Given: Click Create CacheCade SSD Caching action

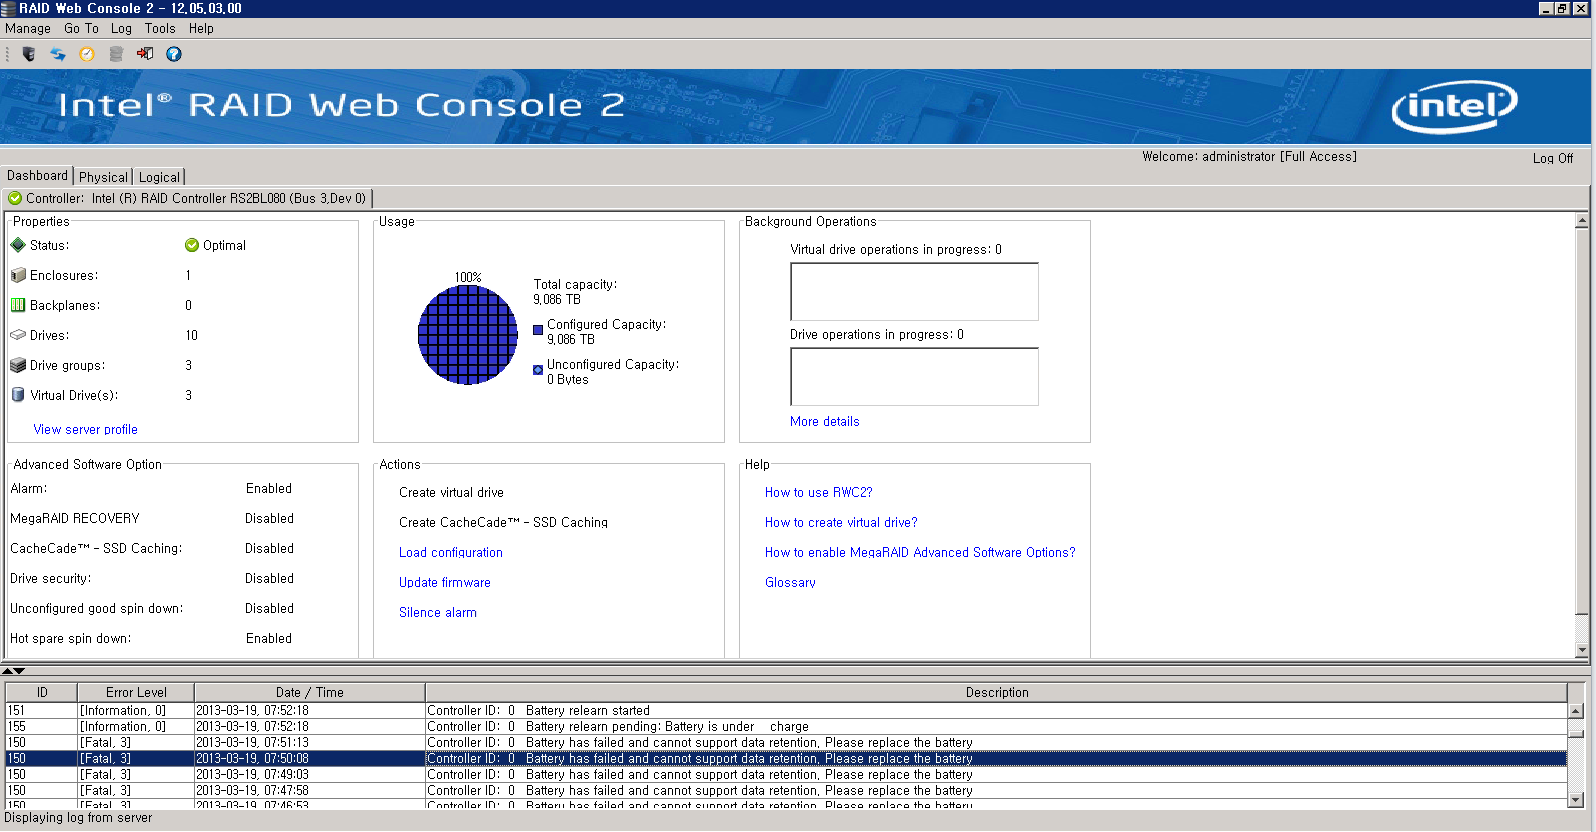Looking at the screenshot, I should pyautogui.click(x=503, y=522).
